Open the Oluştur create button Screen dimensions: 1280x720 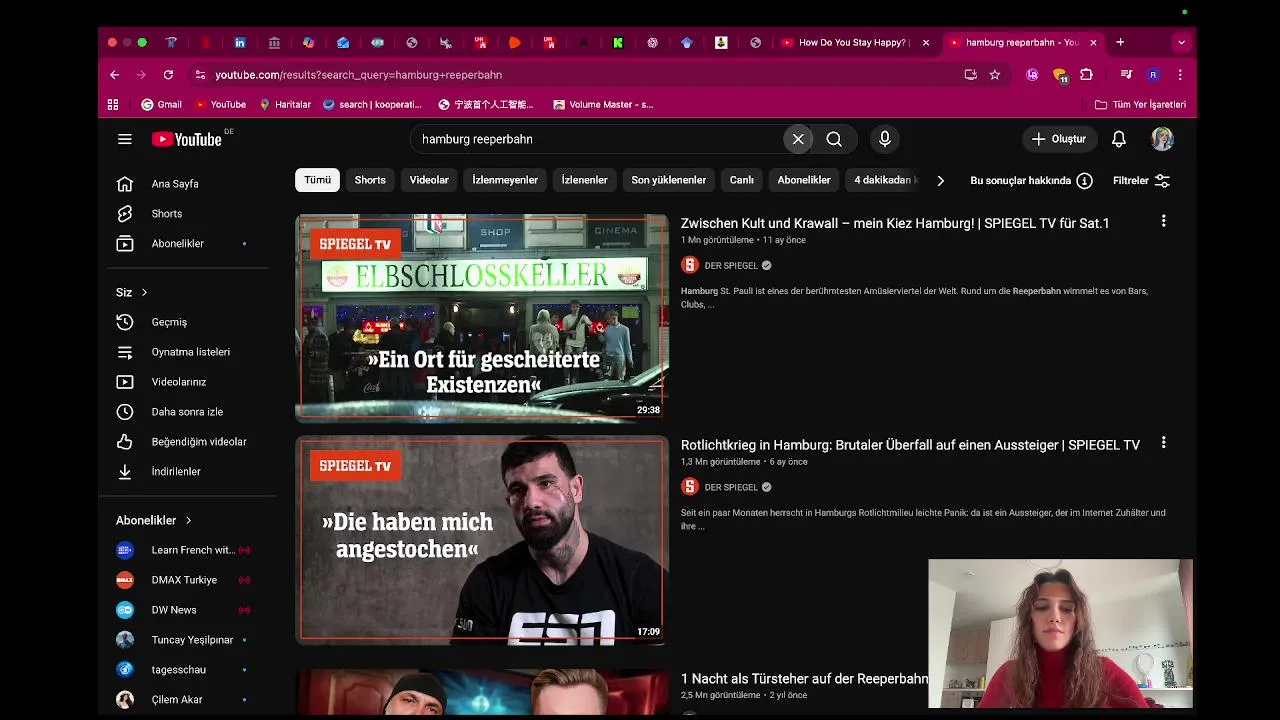[x=1060, y=139]
